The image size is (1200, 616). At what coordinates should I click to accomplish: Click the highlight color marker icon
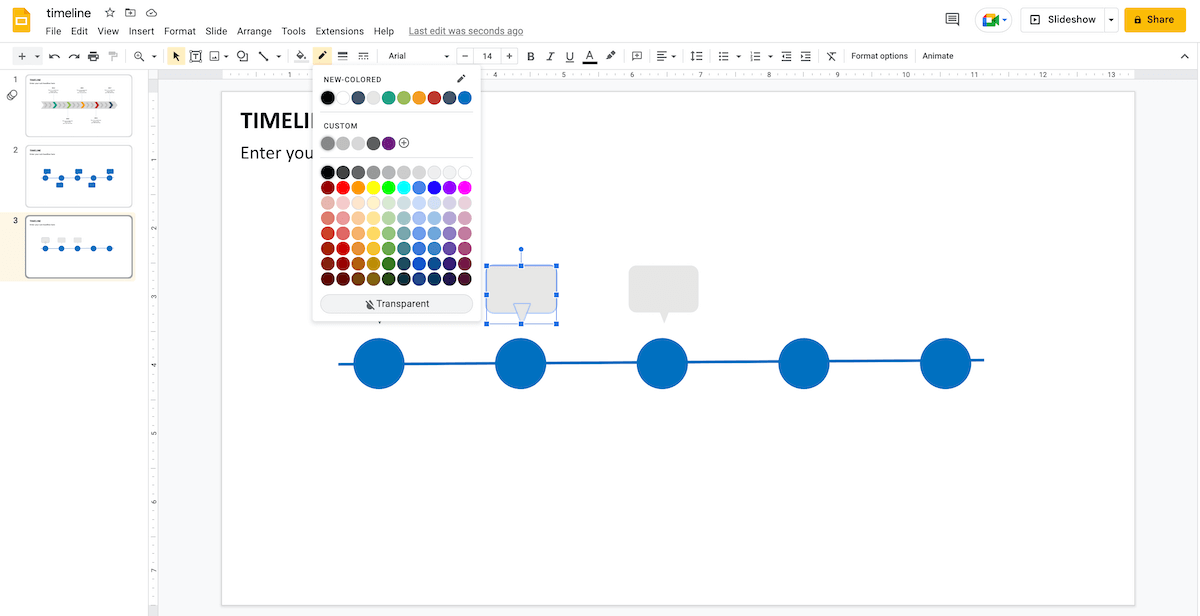point(611,56)
